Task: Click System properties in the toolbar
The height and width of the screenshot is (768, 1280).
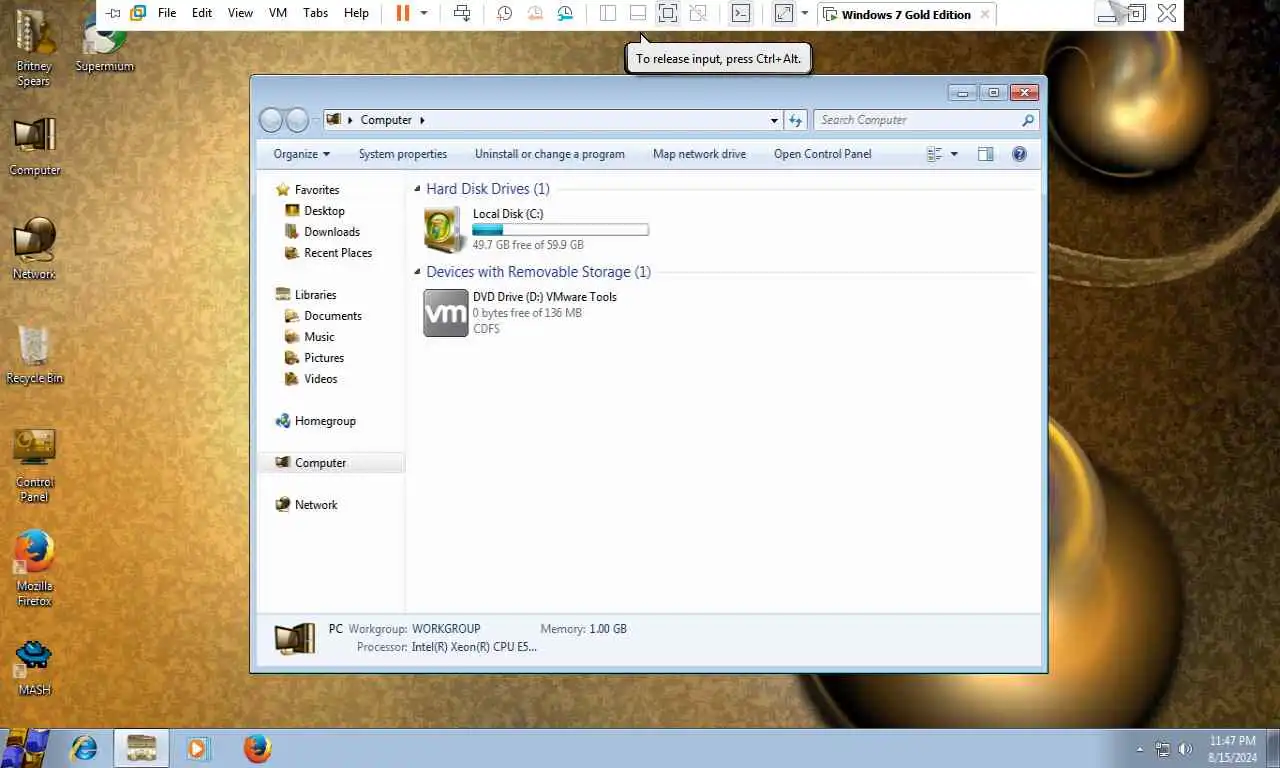Action: tap(403, 154)
